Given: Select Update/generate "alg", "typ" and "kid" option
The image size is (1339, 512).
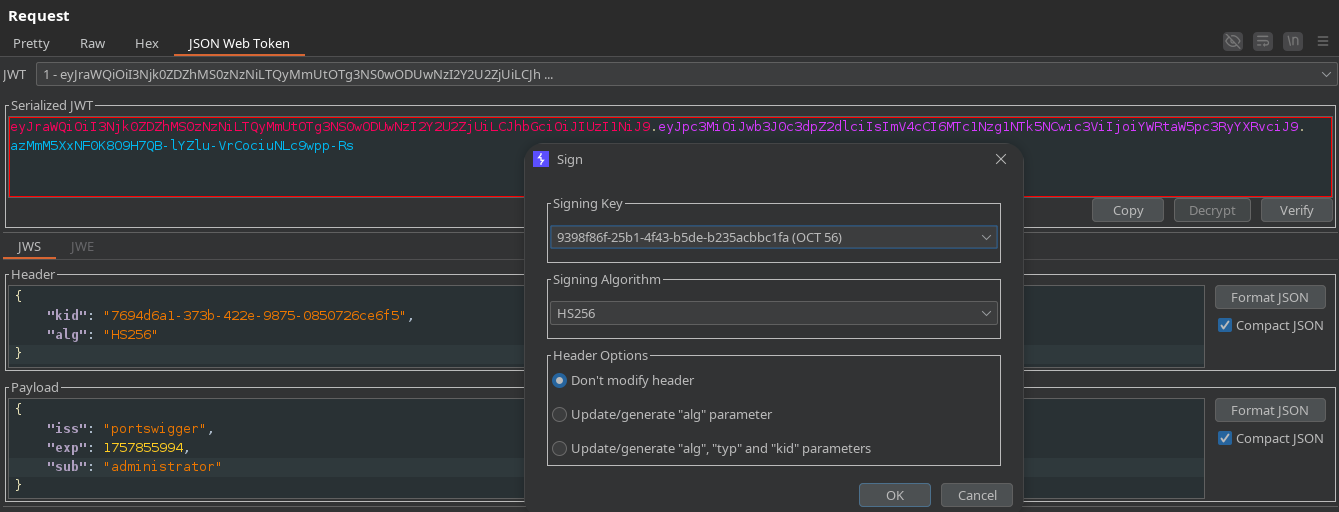Looking at the screenshot, I should coord(560,448).
